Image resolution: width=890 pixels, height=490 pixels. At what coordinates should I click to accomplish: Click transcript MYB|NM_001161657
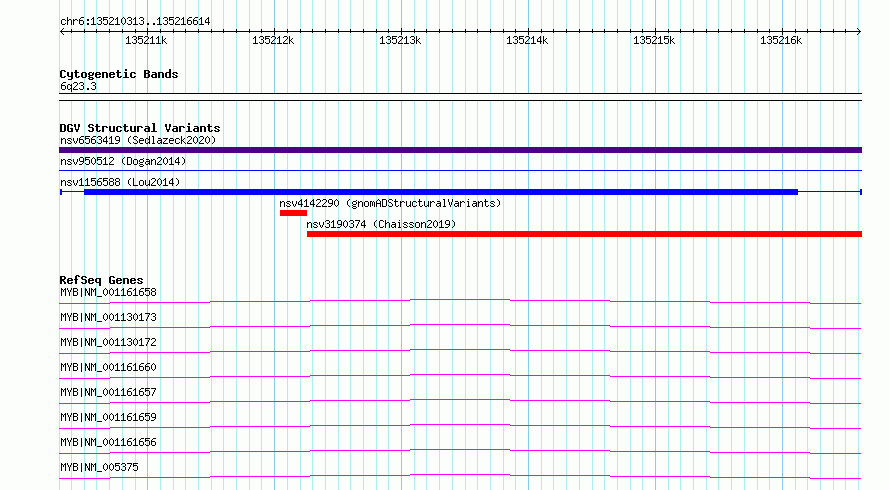108,392
